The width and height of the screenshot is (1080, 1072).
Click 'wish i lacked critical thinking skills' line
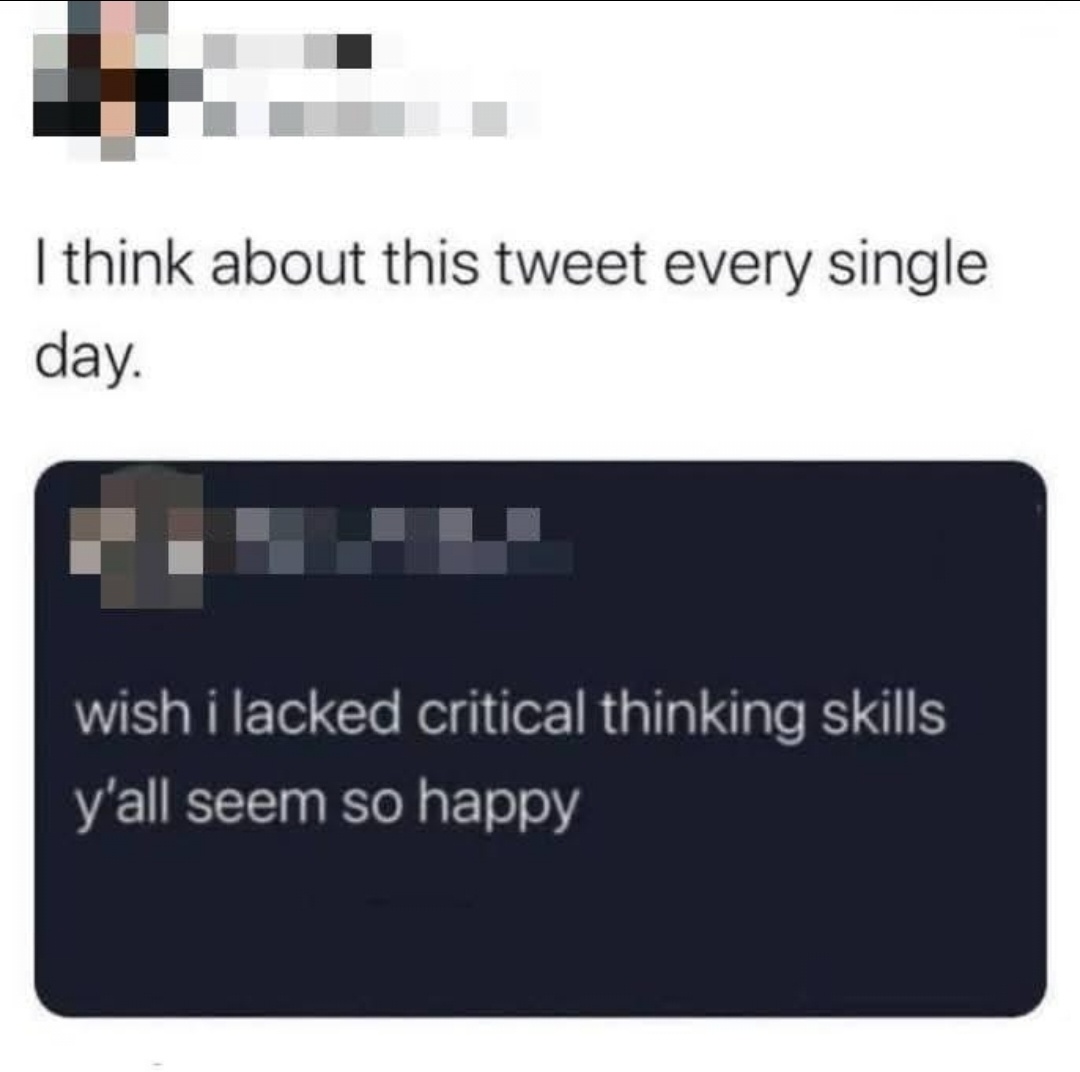(x=510, y=714)
